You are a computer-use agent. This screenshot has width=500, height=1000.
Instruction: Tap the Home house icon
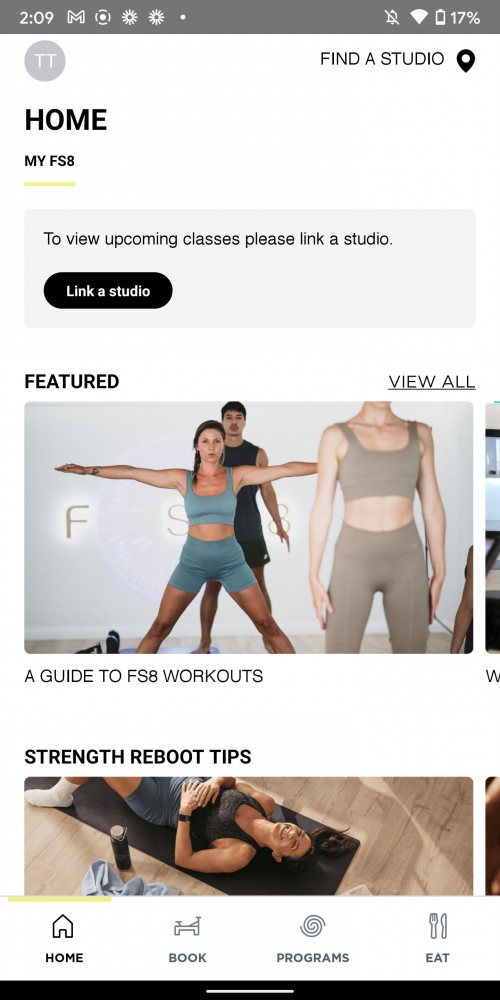coord(62,925)
